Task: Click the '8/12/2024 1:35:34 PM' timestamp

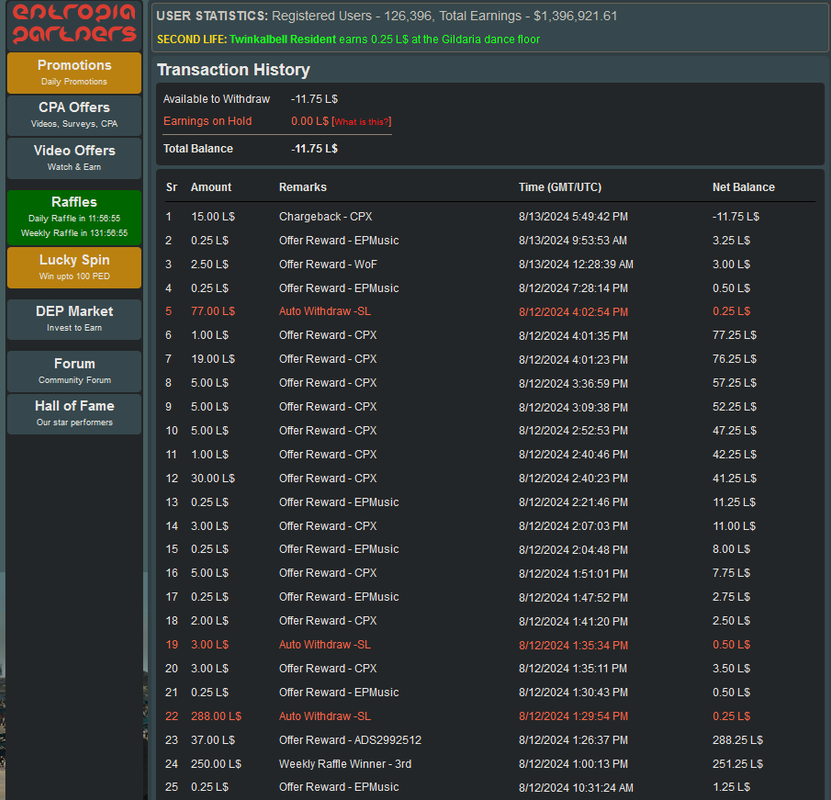Action: point(573,645)
